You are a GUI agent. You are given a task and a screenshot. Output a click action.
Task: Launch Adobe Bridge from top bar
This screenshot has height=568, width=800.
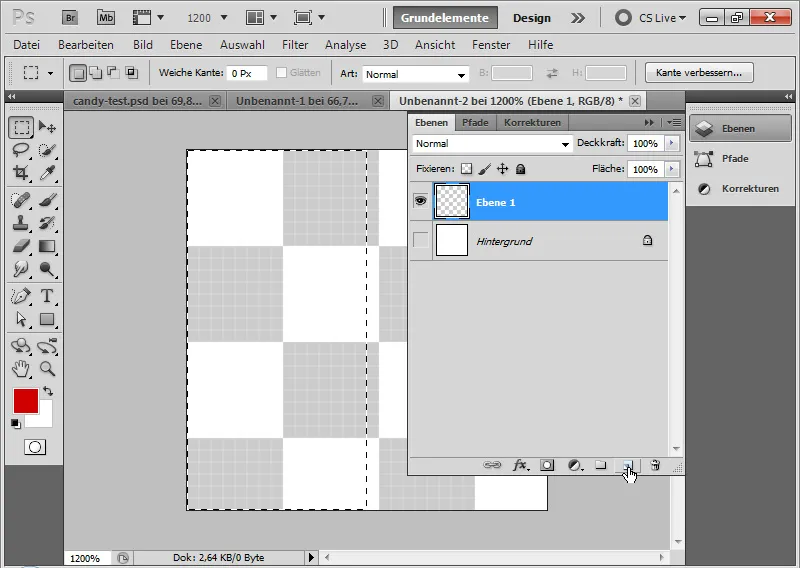(x=70, y=18)
